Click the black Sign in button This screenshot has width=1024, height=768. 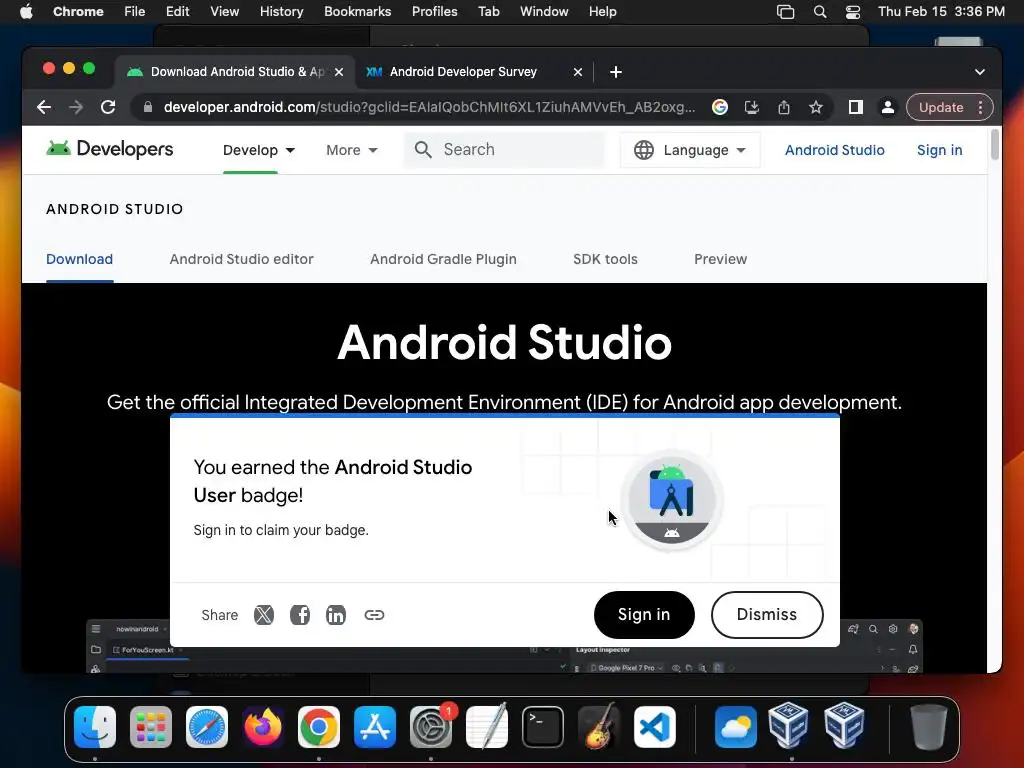click(x=644, y=615)
